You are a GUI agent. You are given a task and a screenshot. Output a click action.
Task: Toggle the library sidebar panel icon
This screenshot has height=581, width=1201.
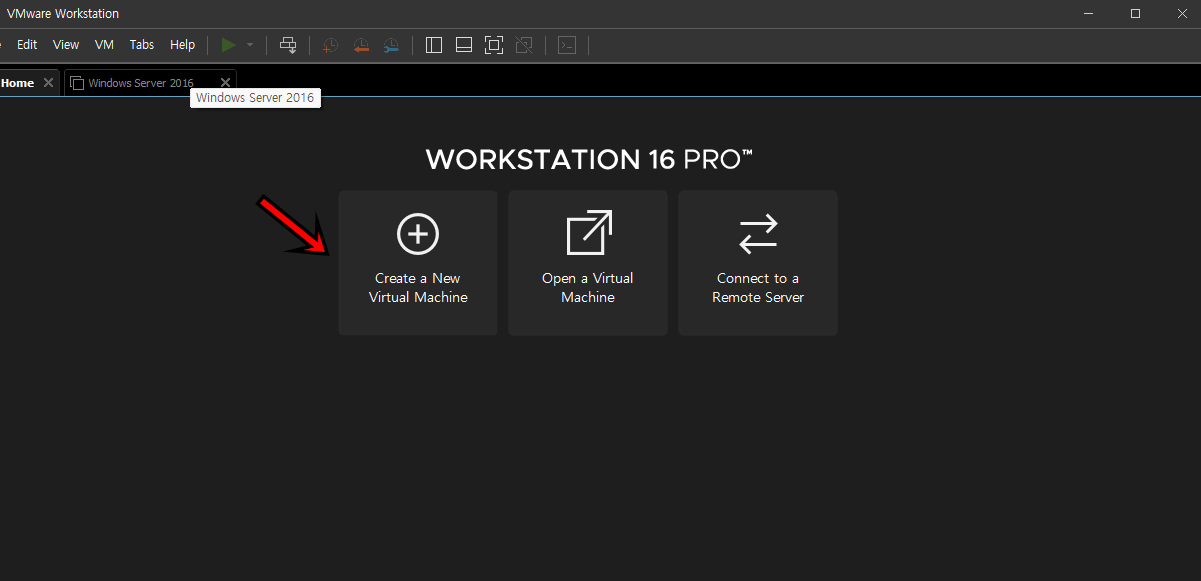click(x=434, y=45)
